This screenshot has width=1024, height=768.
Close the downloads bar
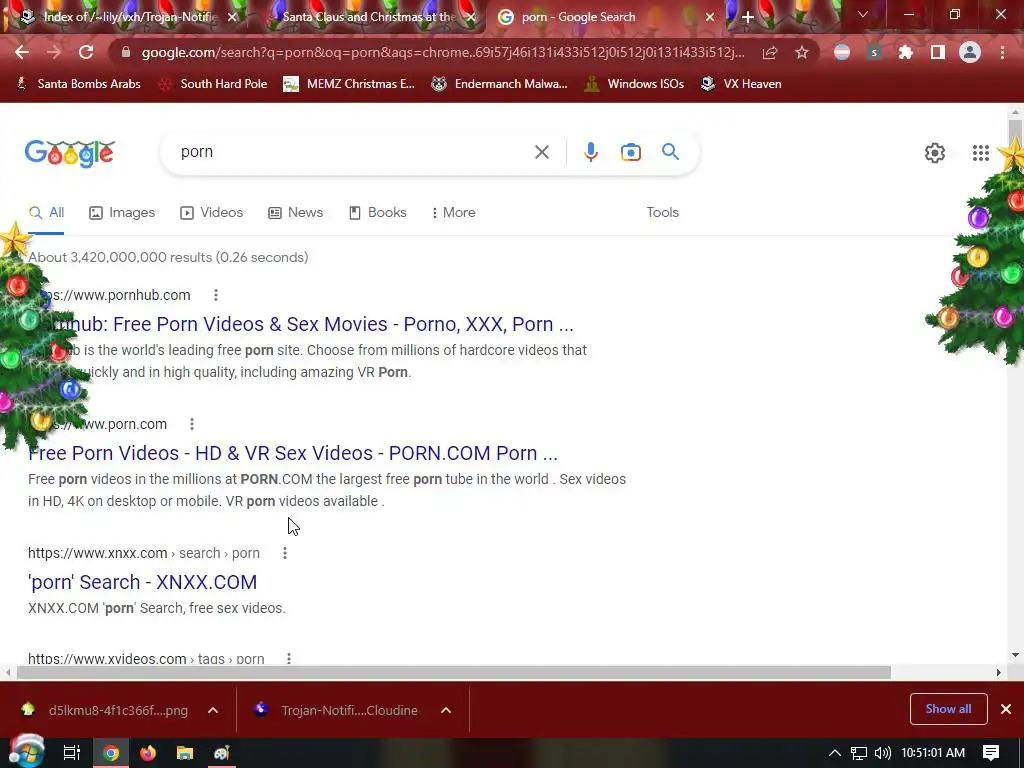pyautogui.click(x=1006, y=709)
